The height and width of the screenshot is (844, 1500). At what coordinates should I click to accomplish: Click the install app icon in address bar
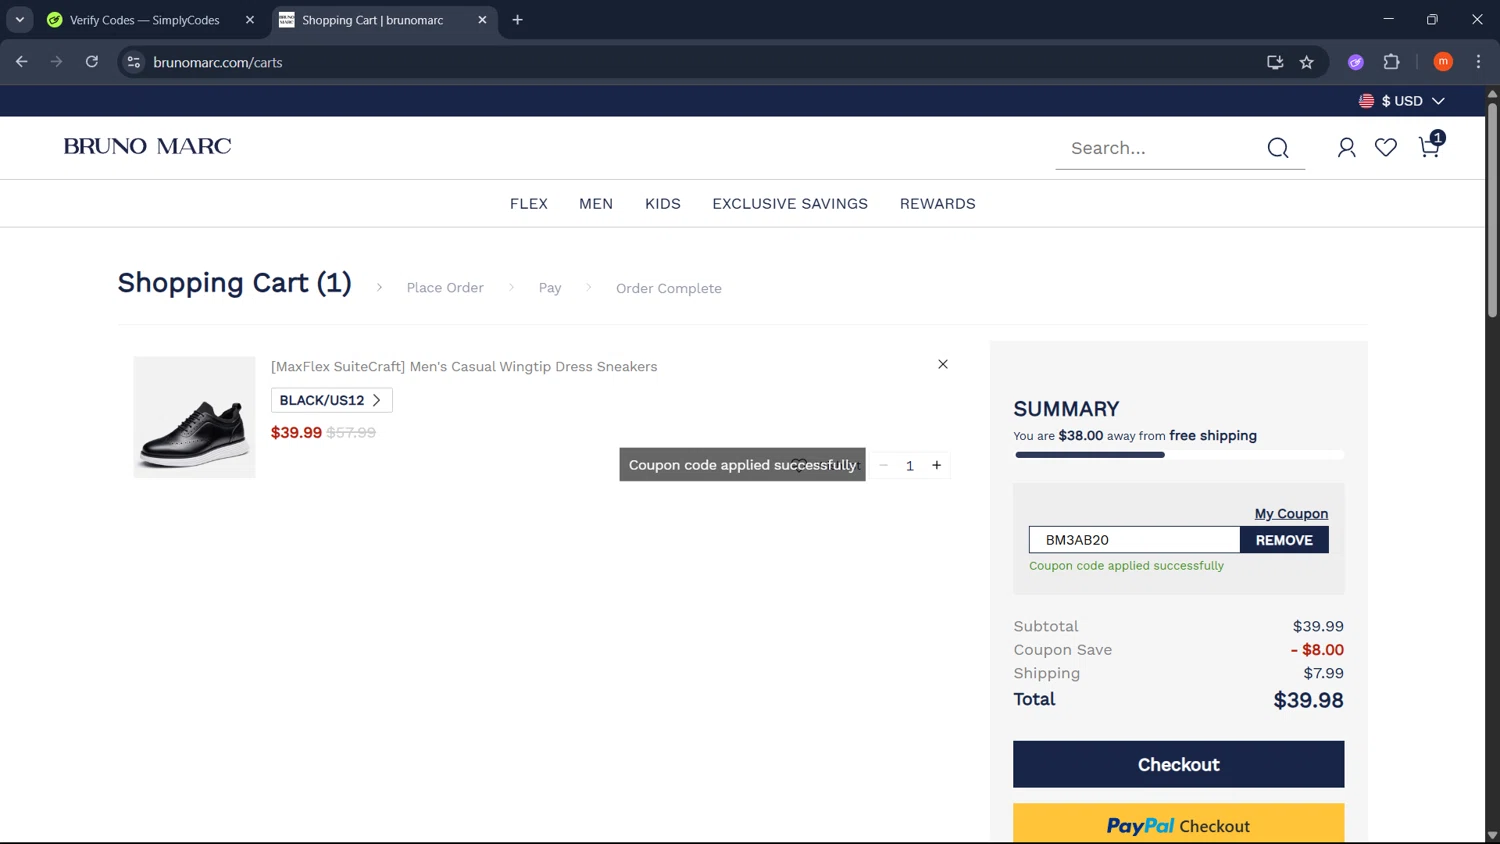tap(1274, 62)
